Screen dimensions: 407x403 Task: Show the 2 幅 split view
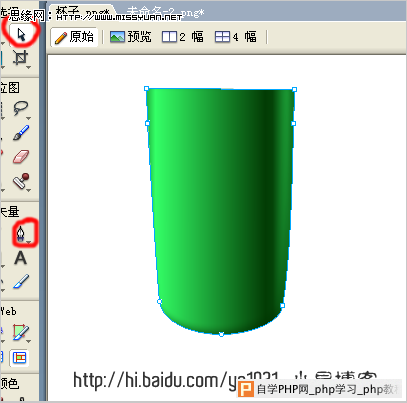pos(182,37)
